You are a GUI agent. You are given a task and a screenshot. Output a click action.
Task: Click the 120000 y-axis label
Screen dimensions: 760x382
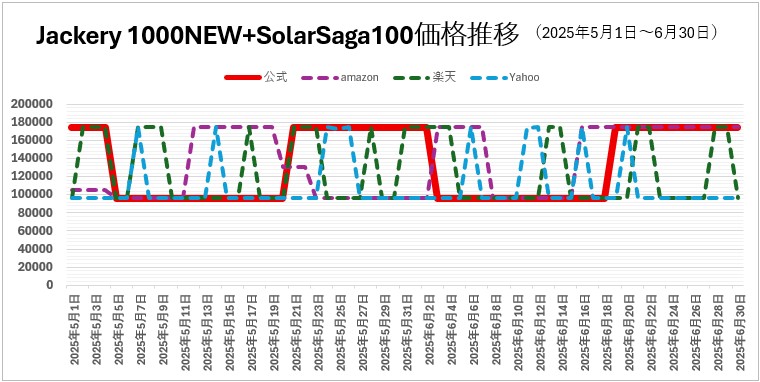point(32,176)
